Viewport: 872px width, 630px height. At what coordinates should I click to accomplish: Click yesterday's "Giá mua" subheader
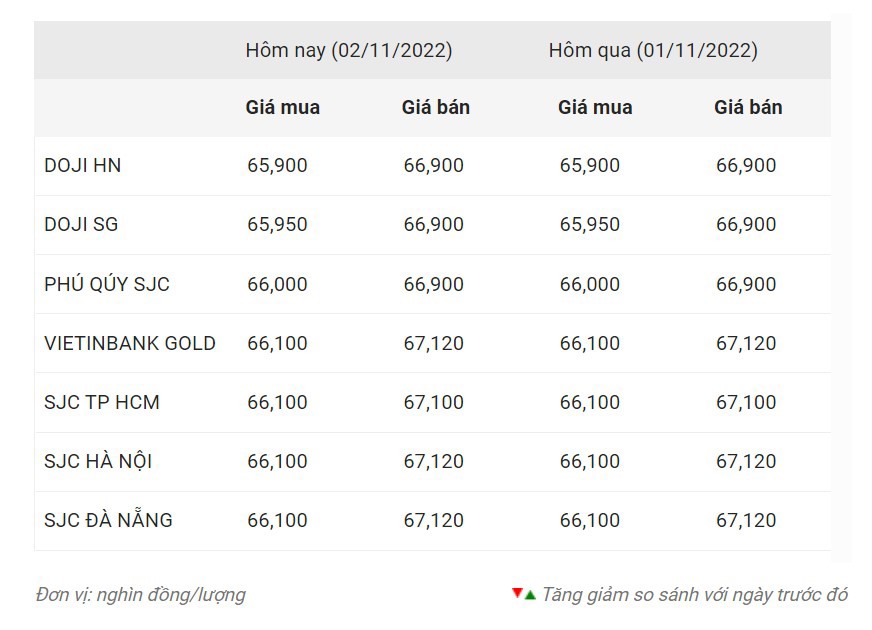(595, 107)
